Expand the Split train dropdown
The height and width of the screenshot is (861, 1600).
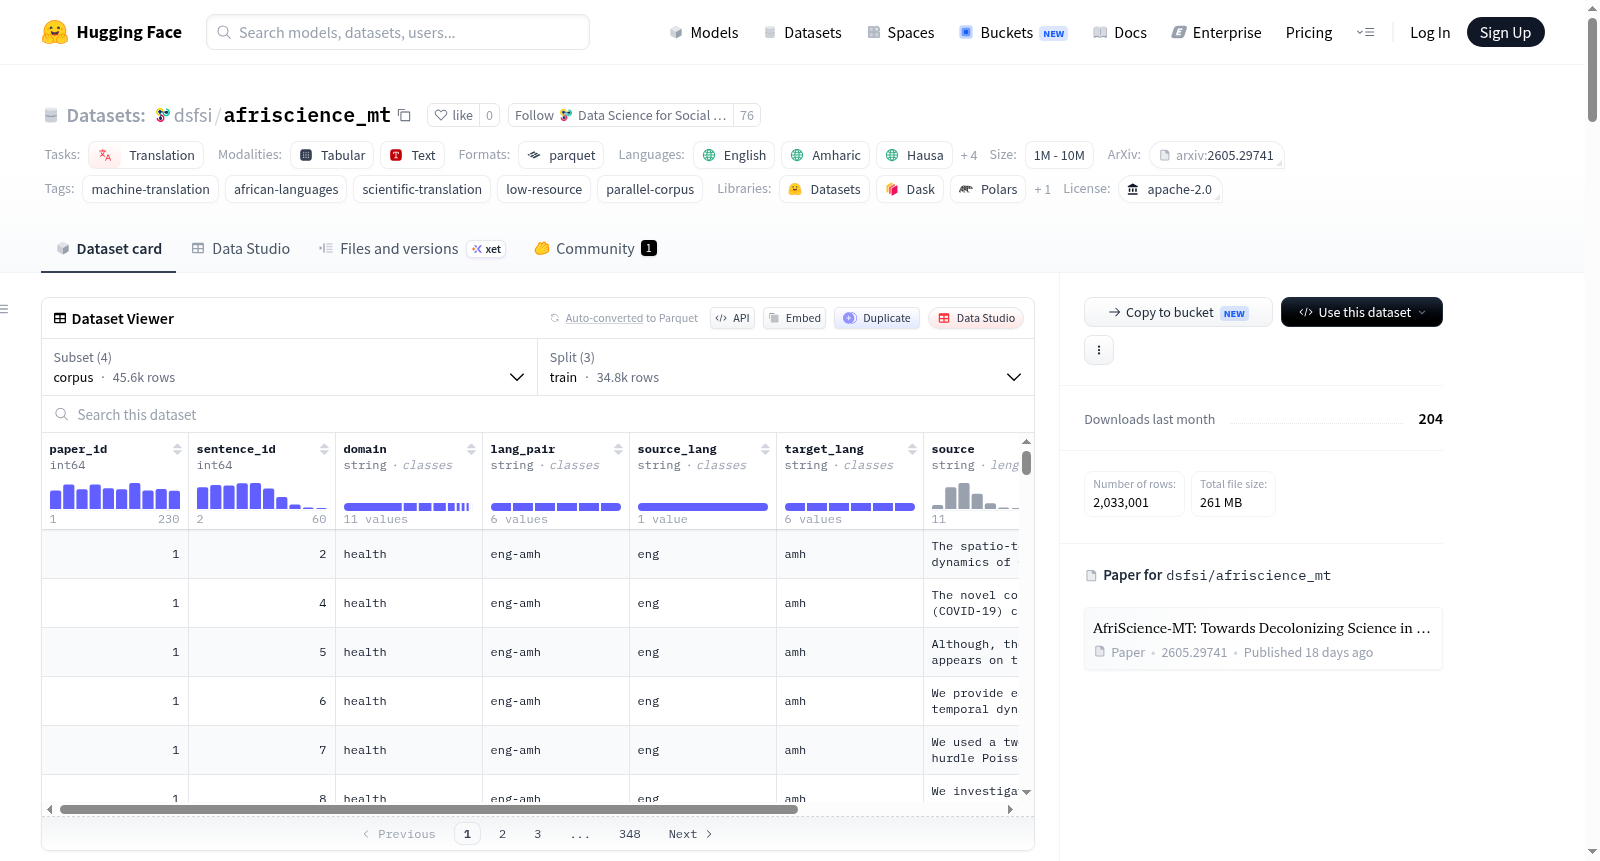[x=786, y=367]
